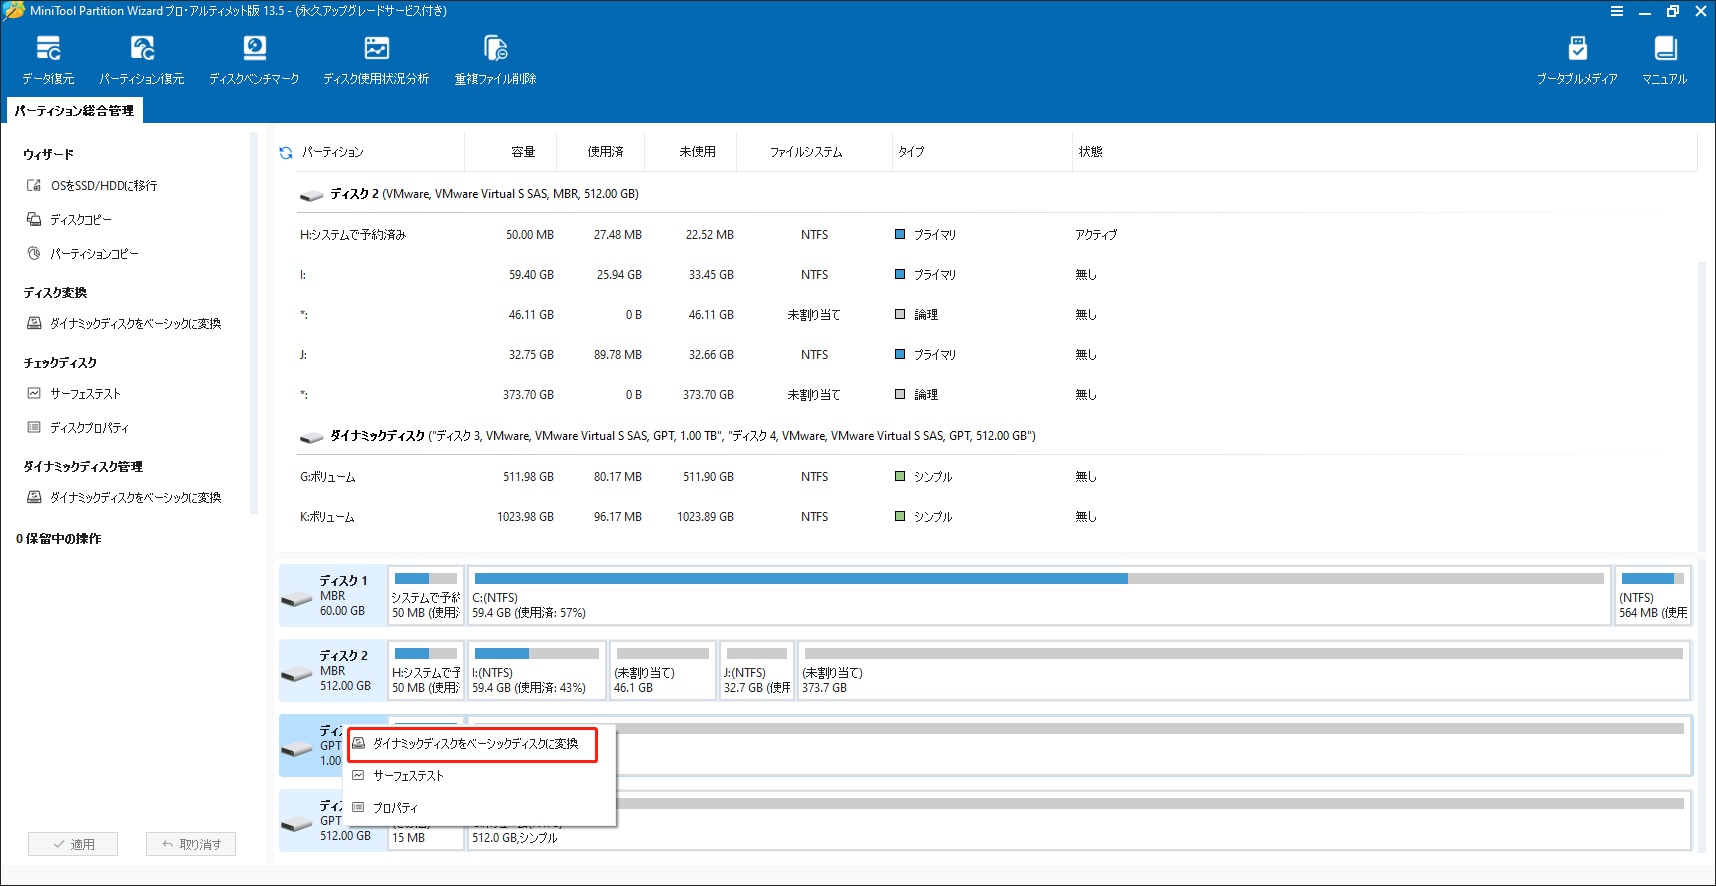1716x886 pixels.
Task: Click ダイナミックディスクをベーシックに変換 under ディスク変換
Action: [x=124, y=324]
